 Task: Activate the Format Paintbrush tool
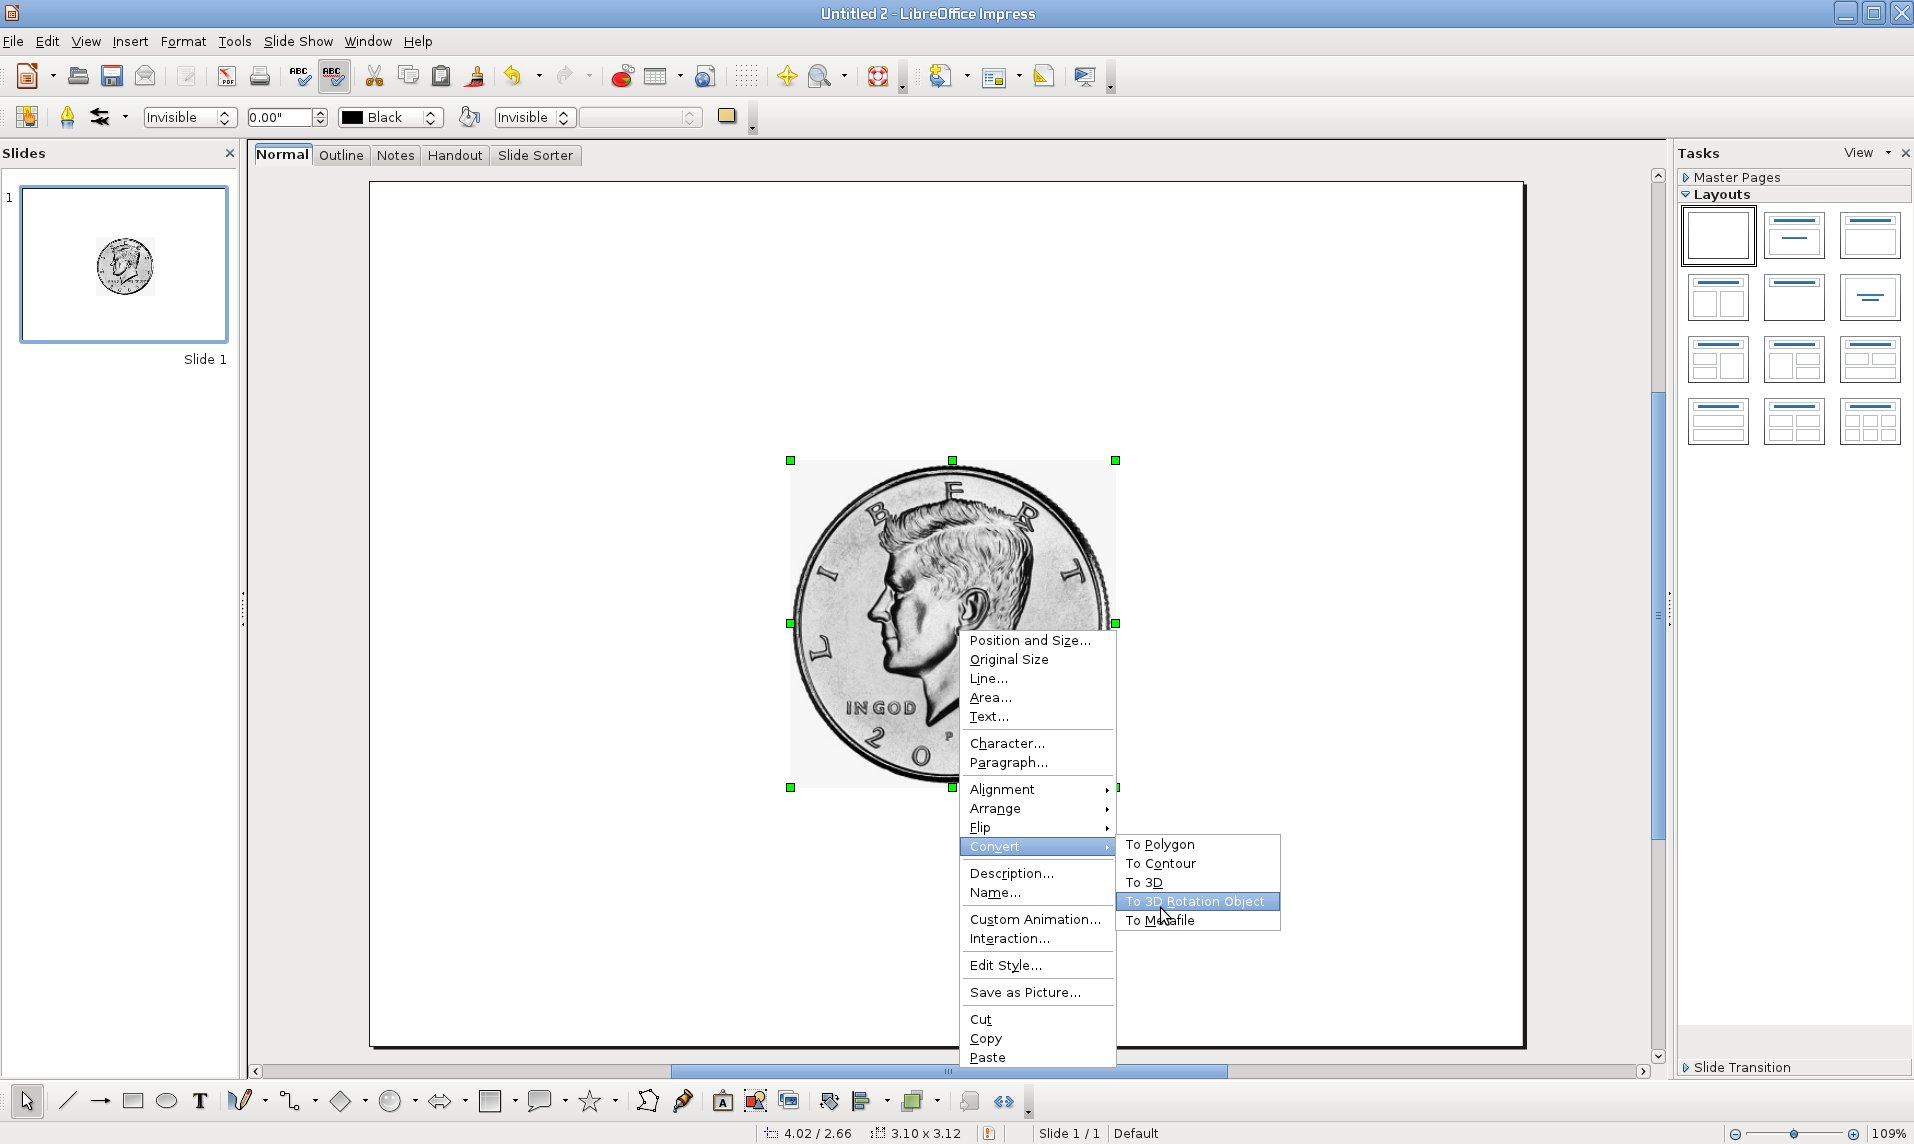475,76
